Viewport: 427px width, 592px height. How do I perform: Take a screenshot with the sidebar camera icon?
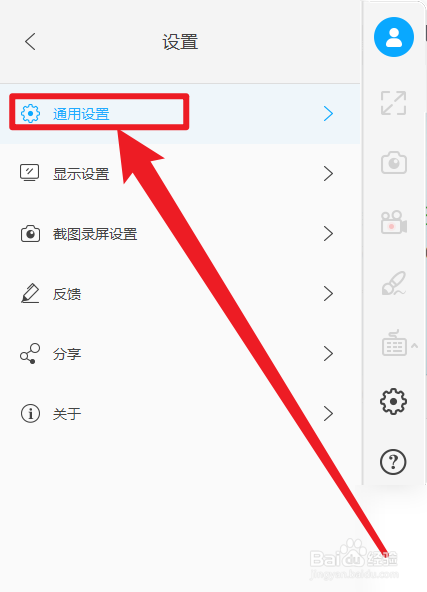tap(394, 163)
